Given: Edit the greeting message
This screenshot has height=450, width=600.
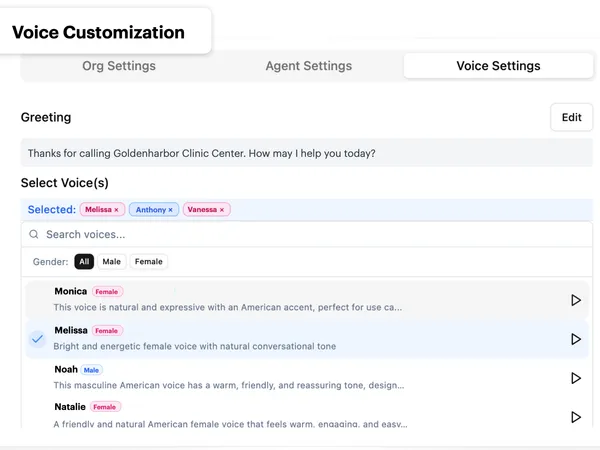Looking at the screenshot, I should 571,117.
